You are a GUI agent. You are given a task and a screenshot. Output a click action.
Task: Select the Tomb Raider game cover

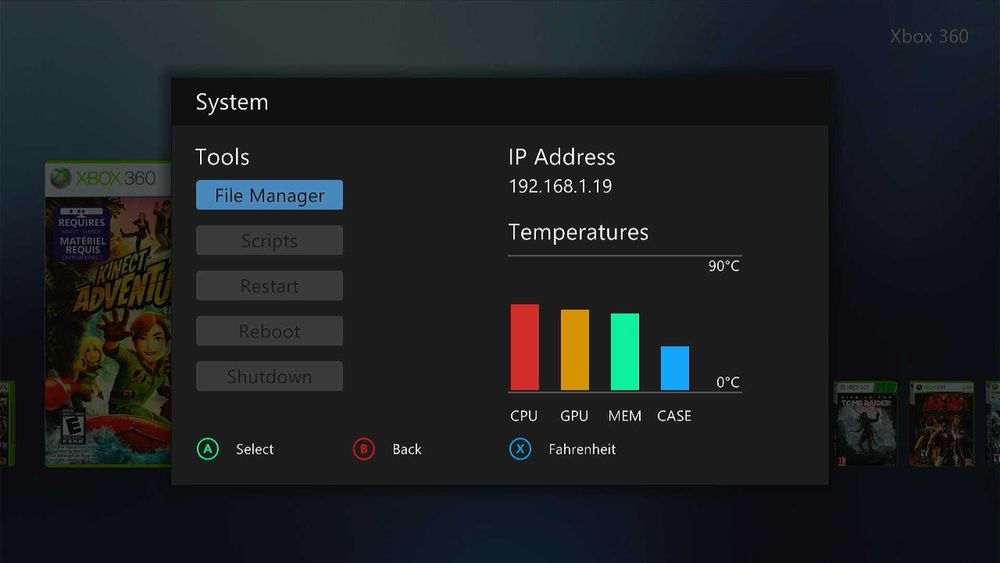[x=866, y=424]
